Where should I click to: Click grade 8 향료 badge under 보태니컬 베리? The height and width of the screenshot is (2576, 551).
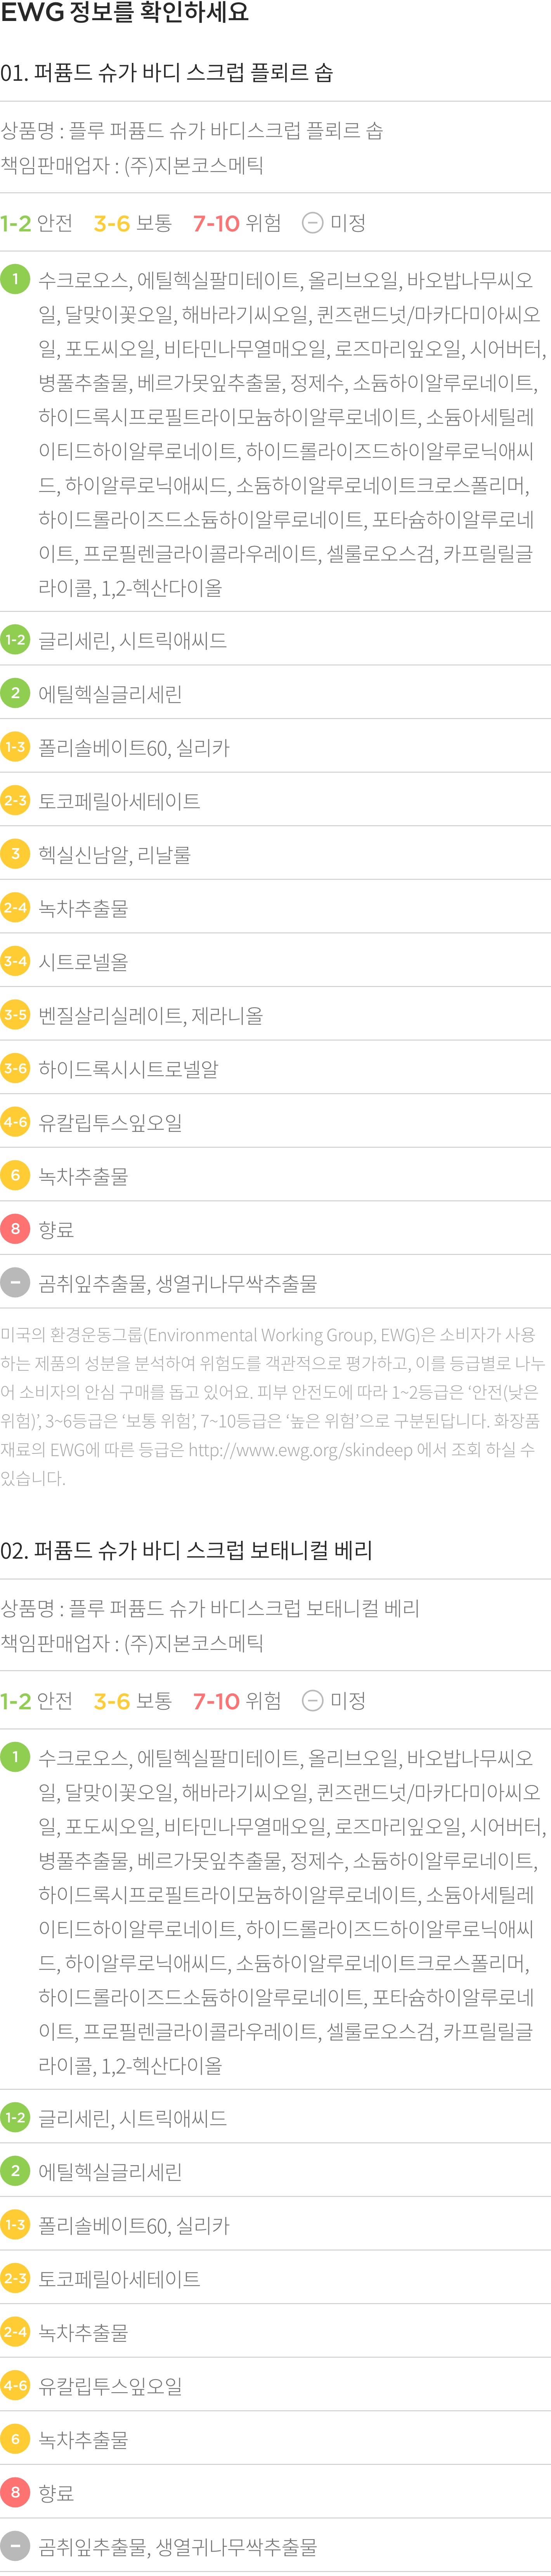point(15,2492)
